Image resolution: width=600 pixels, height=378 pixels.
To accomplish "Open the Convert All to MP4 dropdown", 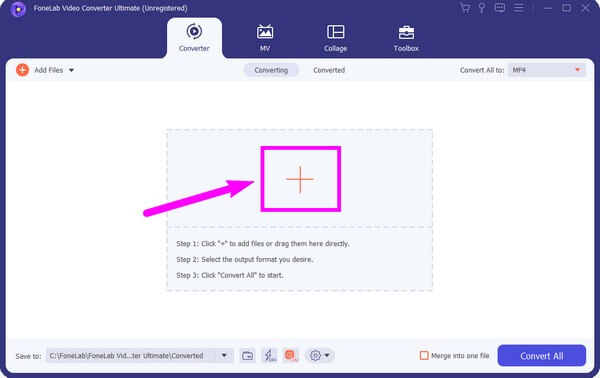I will point(547,70).
